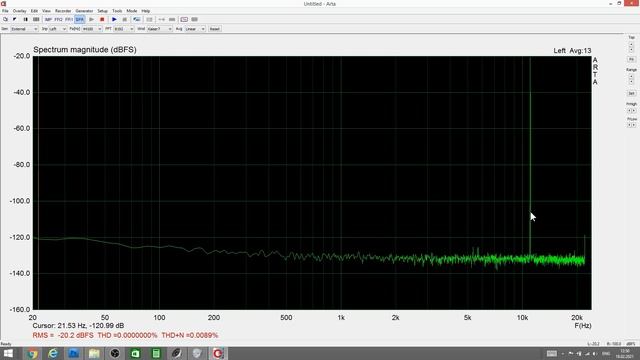
Task: Expand the Avg averaging dropdown set to Linear
Action: coord(195,29)
